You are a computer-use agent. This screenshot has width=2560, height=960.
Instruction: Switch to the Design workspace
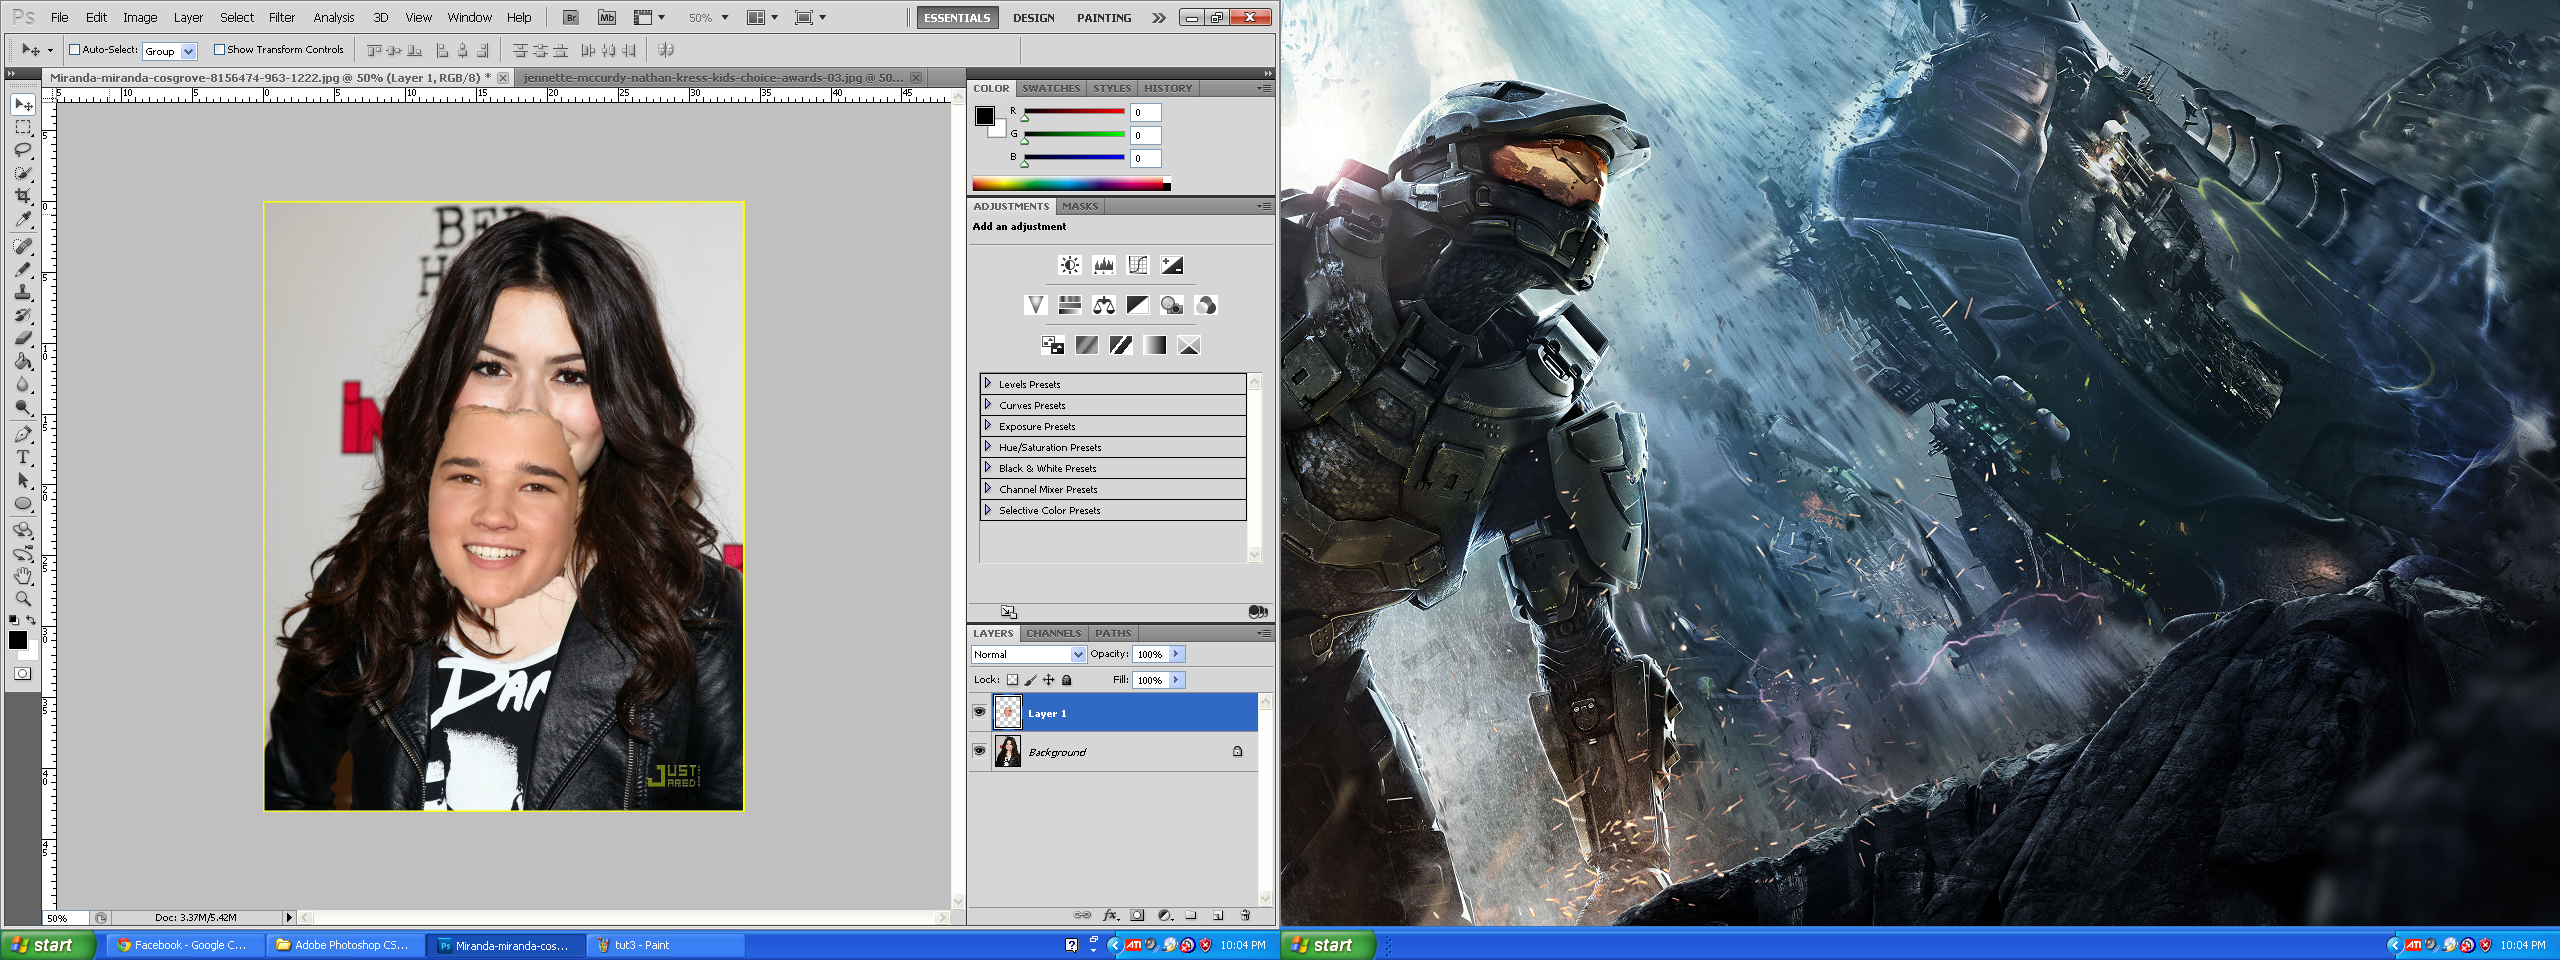click(x=1033, y=18)
